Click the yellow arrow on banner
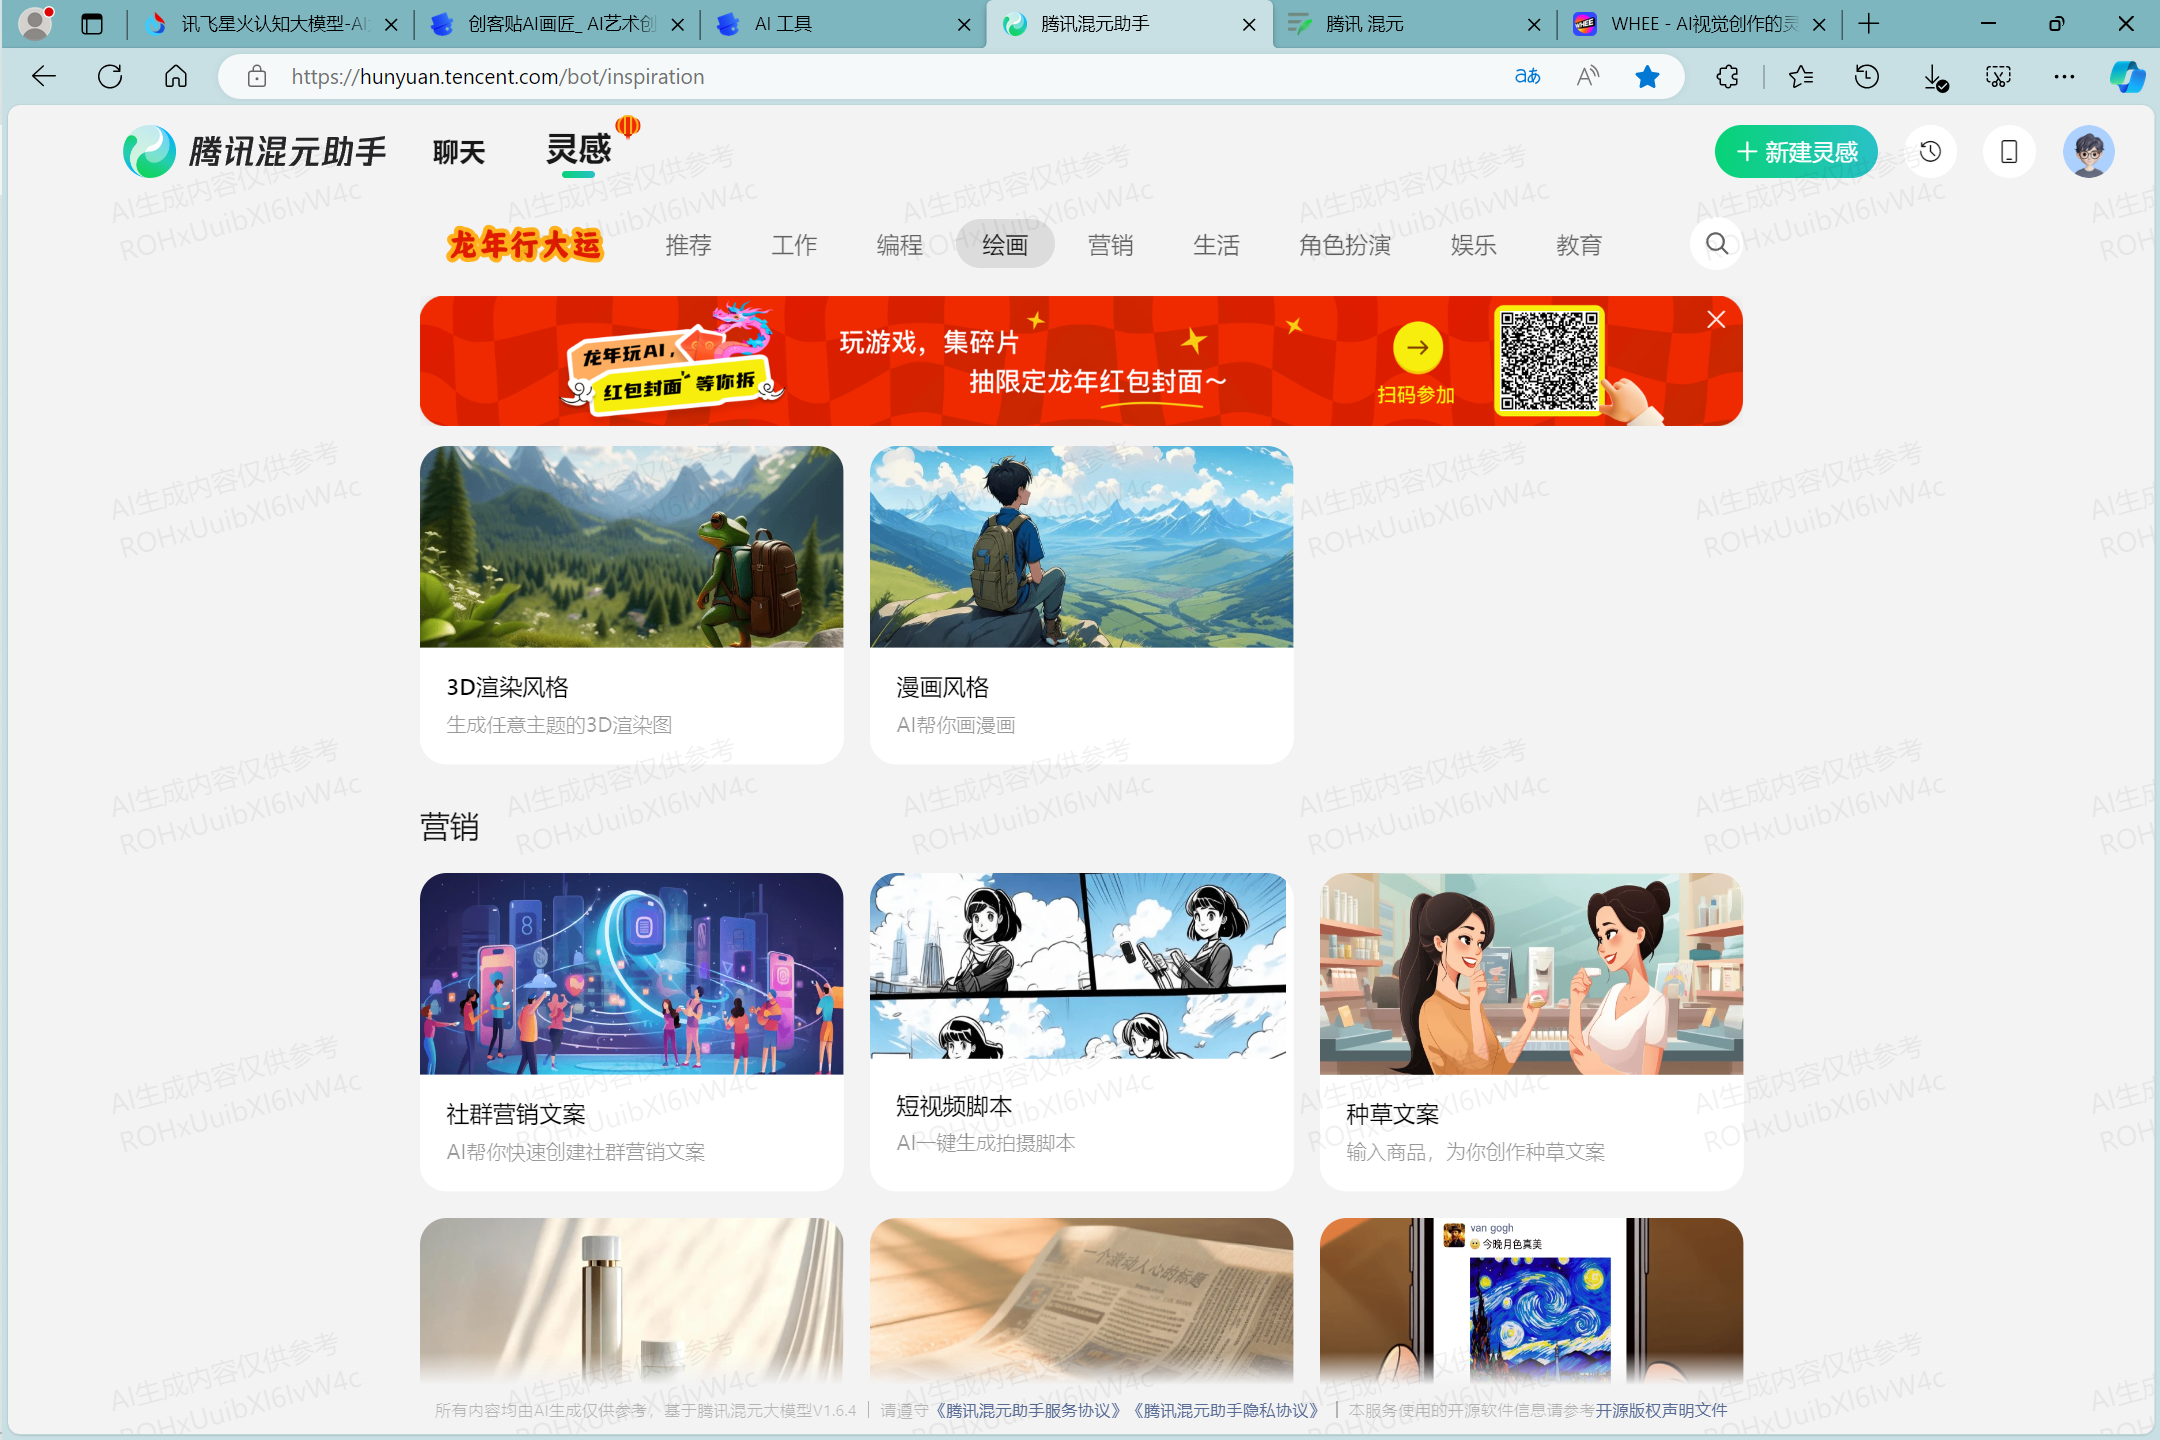The image size is (2160, 1440). (x=1418, y=348)
